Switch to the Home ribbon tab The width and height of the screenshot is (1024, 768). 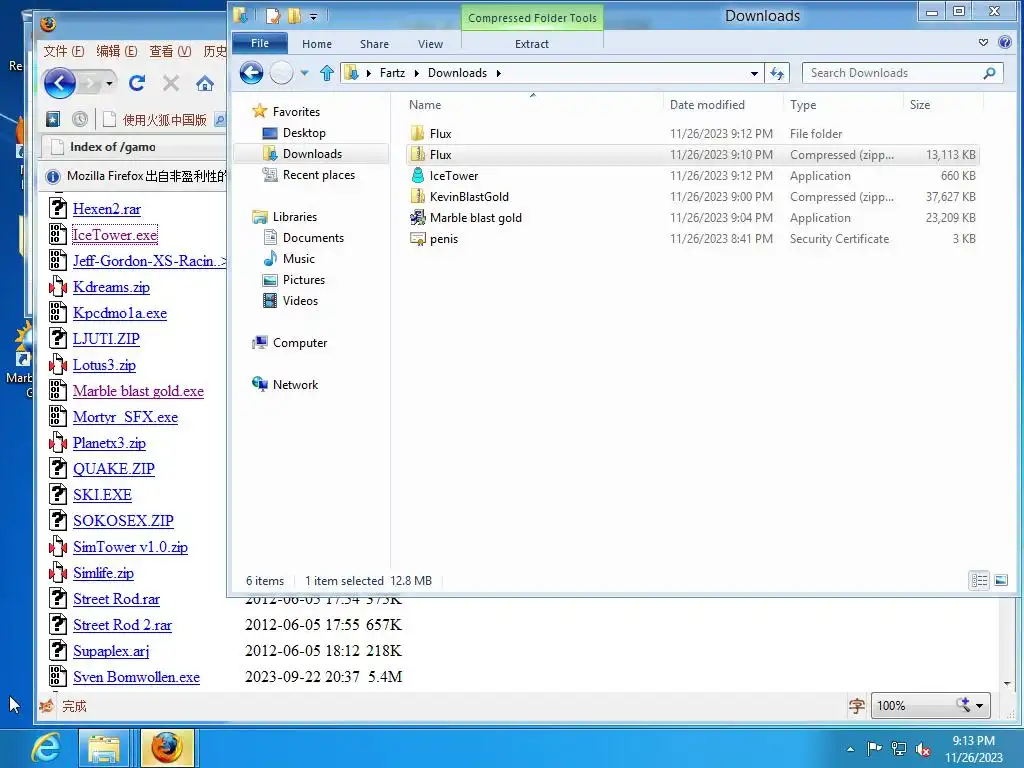317,44
